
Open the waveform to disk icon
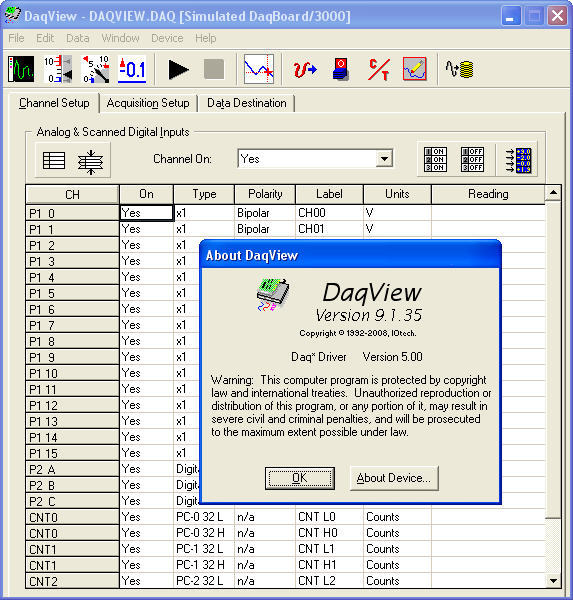tap(459, 69)
